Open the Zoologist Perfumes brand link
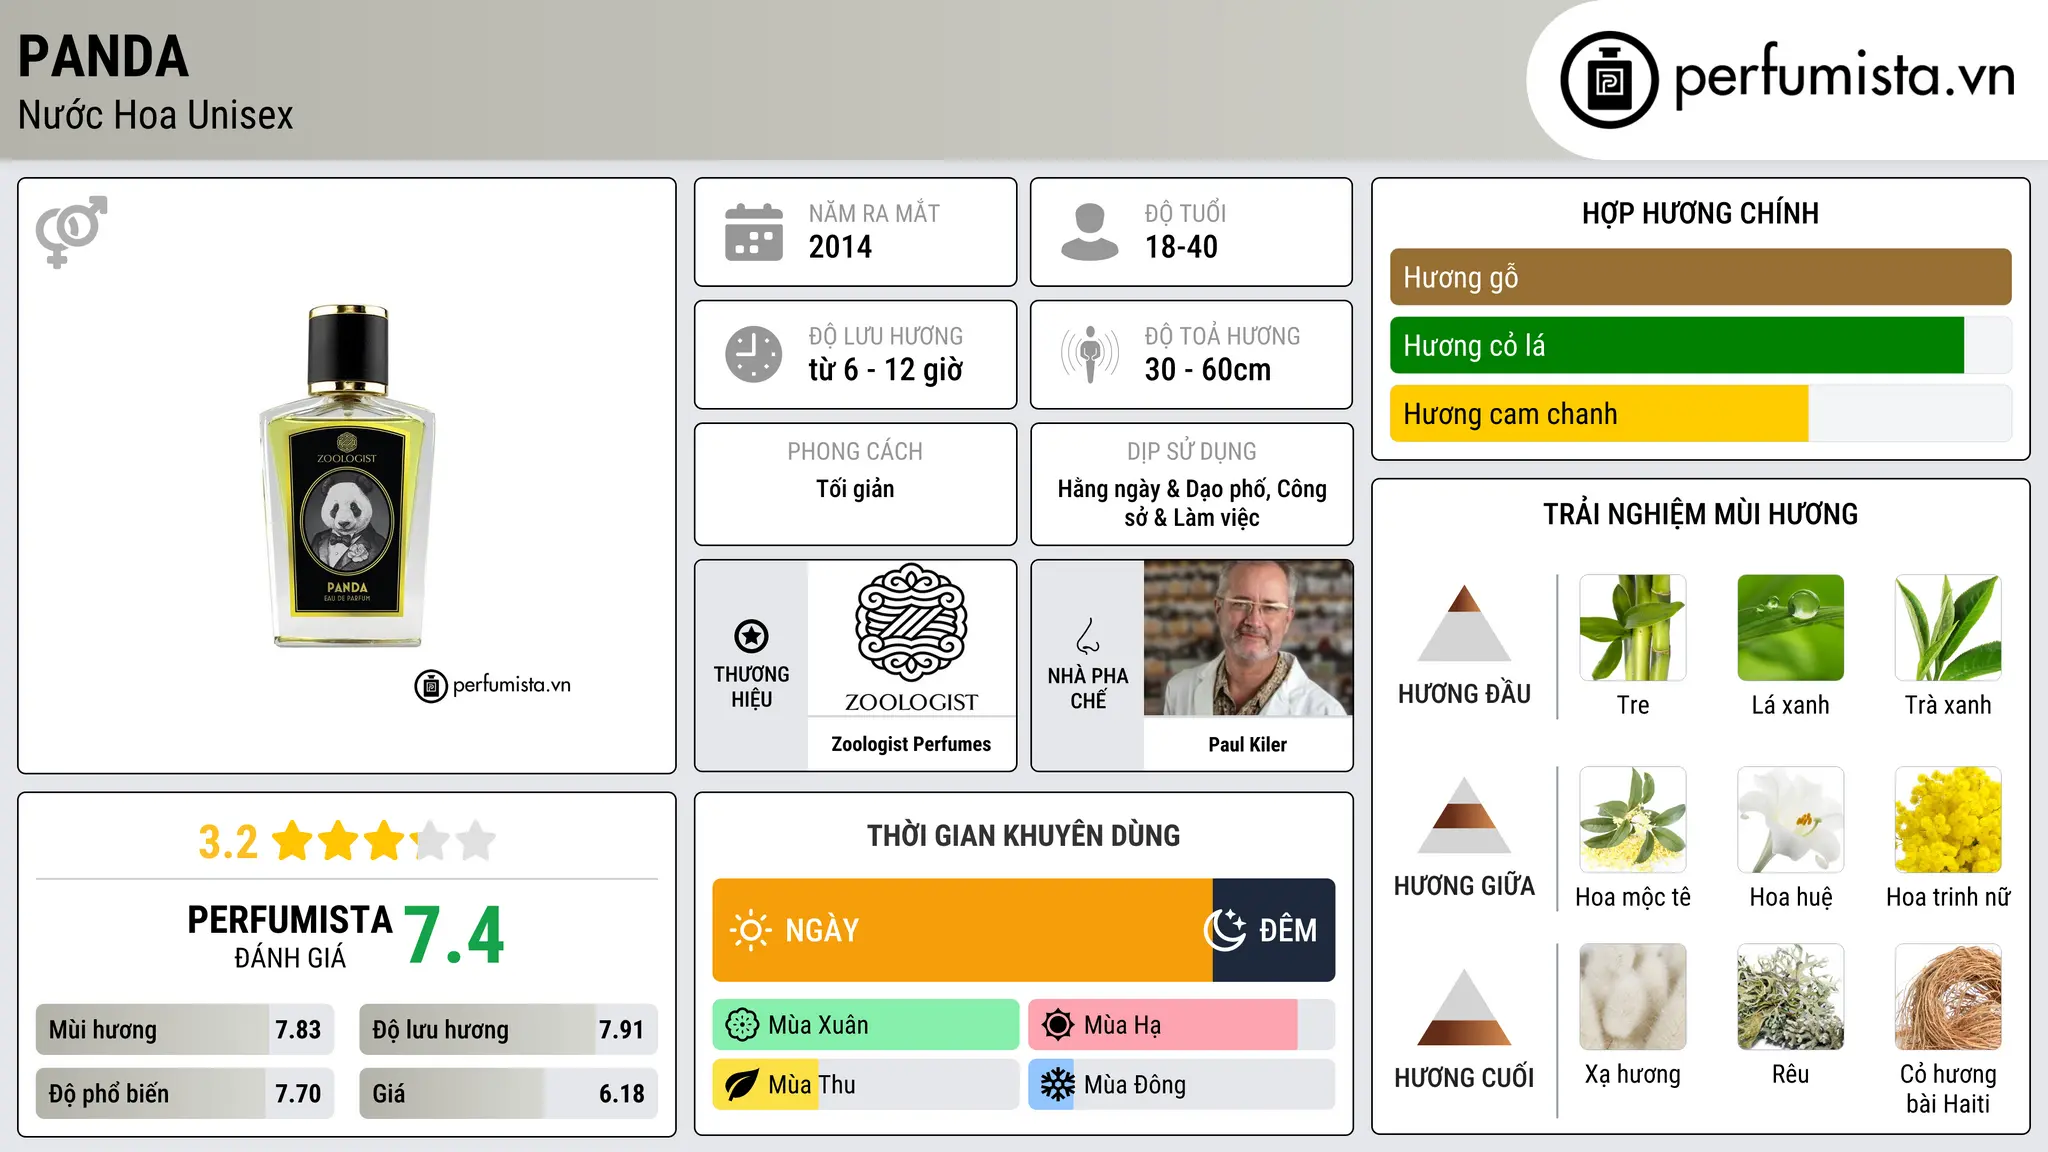The image size is (2048, 1152). pyautogui.click(x=911, y=744)
